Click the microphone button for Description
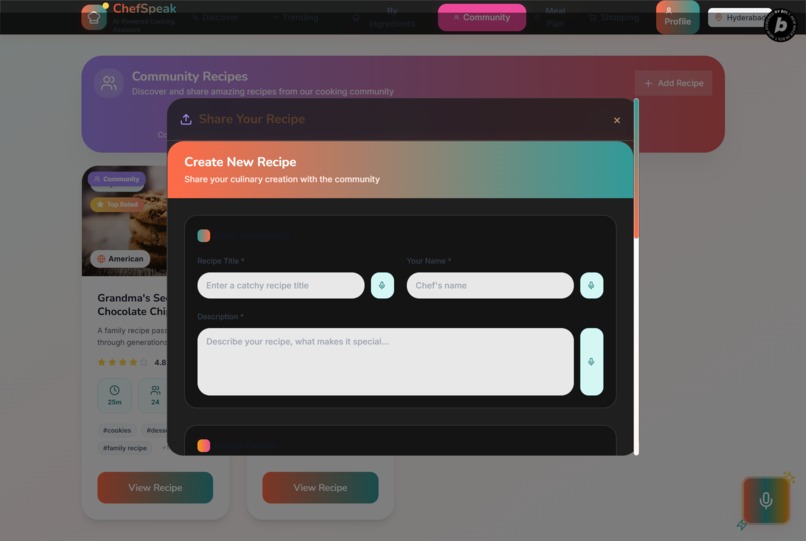Image resolution: width=806 pixels, height=541 pixels. tap(592, 362)
